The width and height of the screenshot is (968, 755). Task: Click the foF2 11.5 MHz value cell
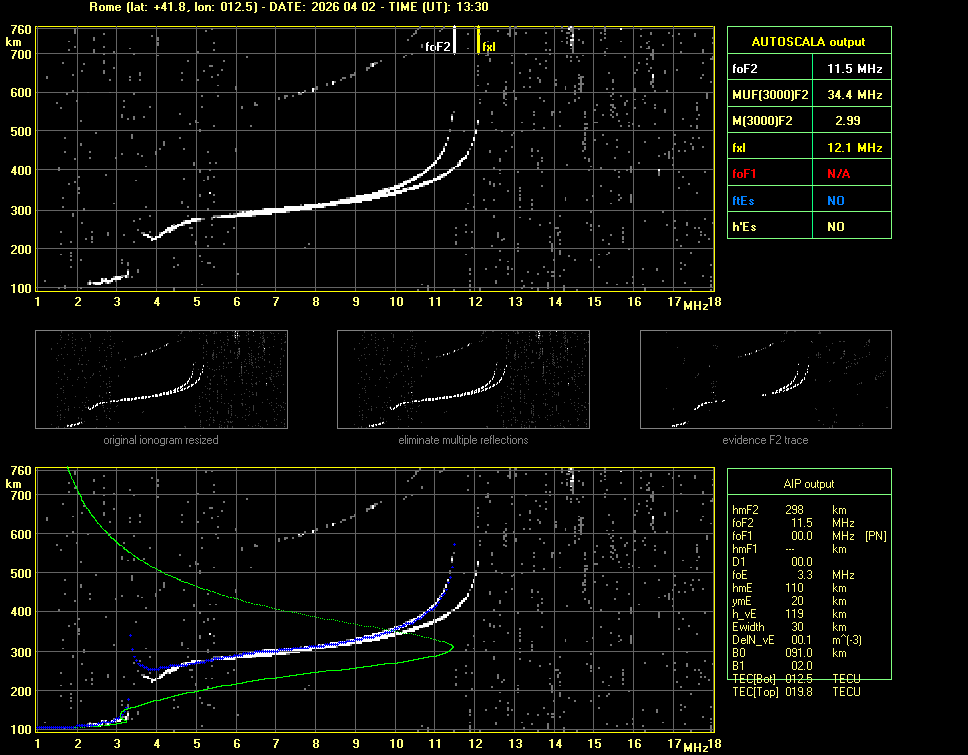pos(854,68)
